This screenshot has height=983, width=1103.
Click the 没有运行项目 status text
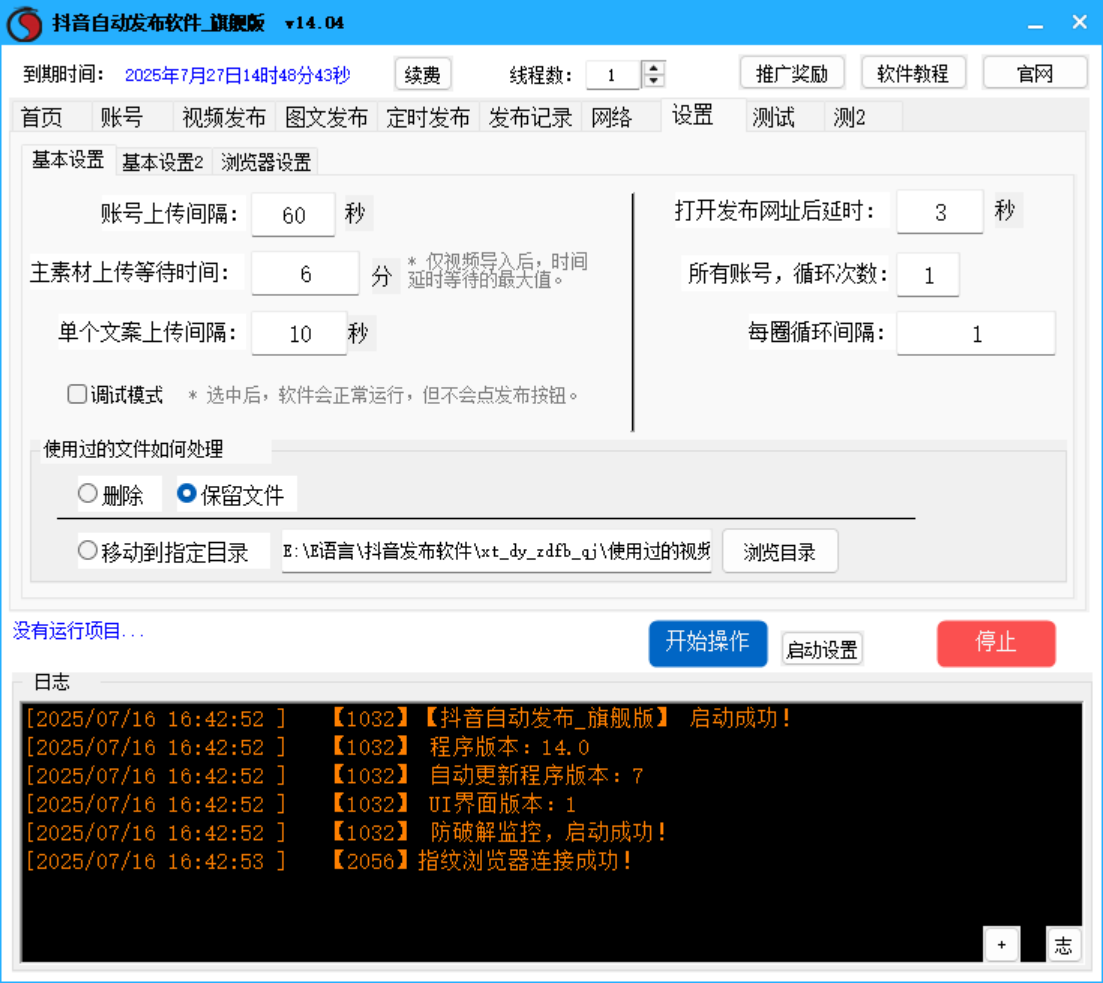pyautogui.click(x=78, y=630)
